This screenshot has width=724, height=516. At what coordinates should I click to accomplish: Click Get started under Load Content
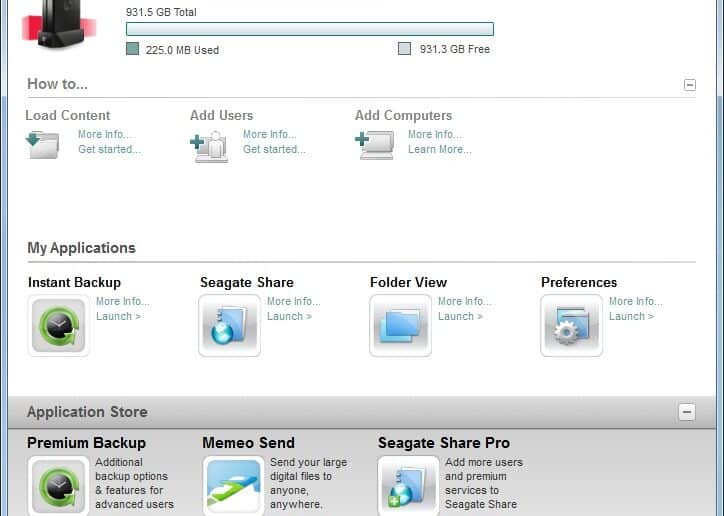(109, 149)
